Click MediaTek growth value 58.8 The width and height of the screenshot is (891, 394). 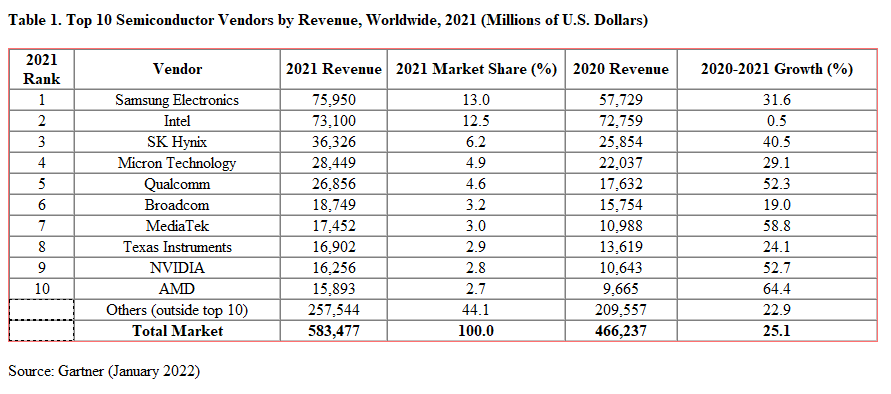[x=777, y=226]
